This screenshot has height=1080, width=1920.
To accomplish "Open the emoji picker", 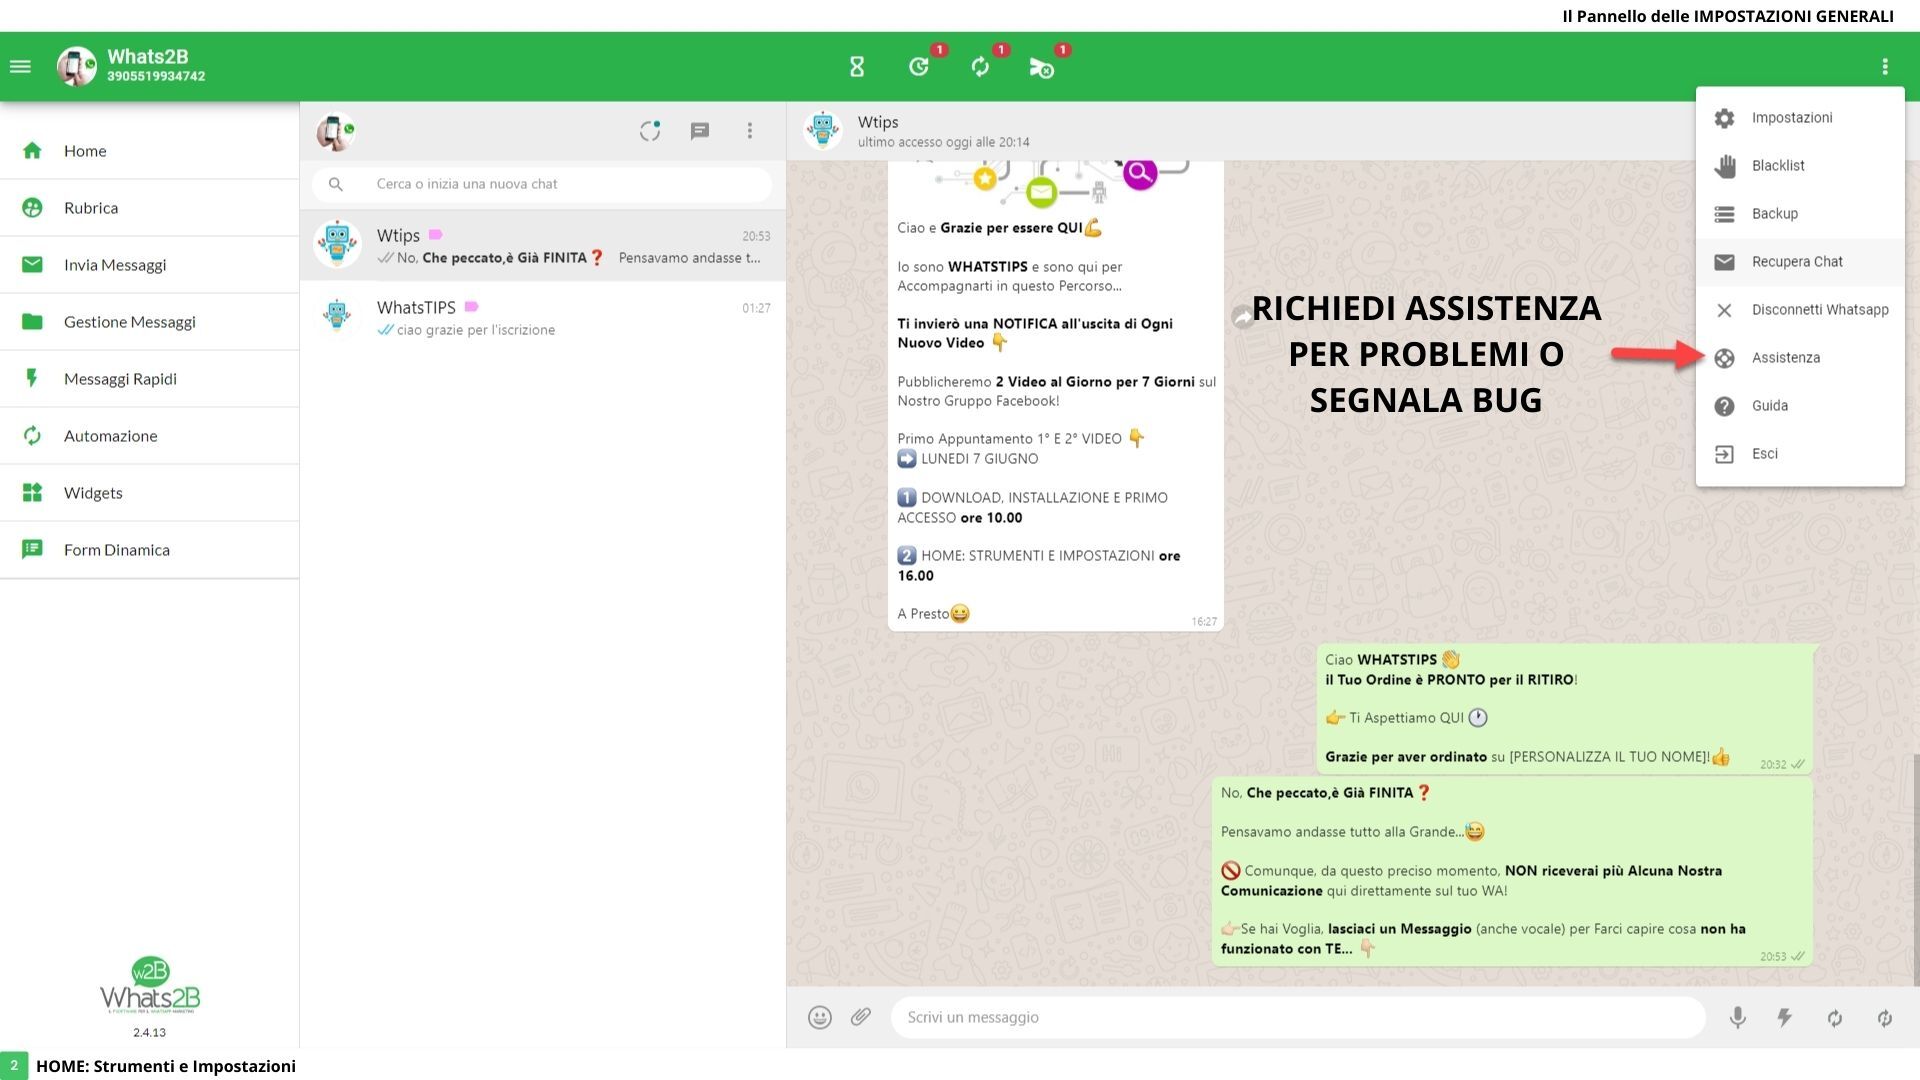I will click(820, 1018).
